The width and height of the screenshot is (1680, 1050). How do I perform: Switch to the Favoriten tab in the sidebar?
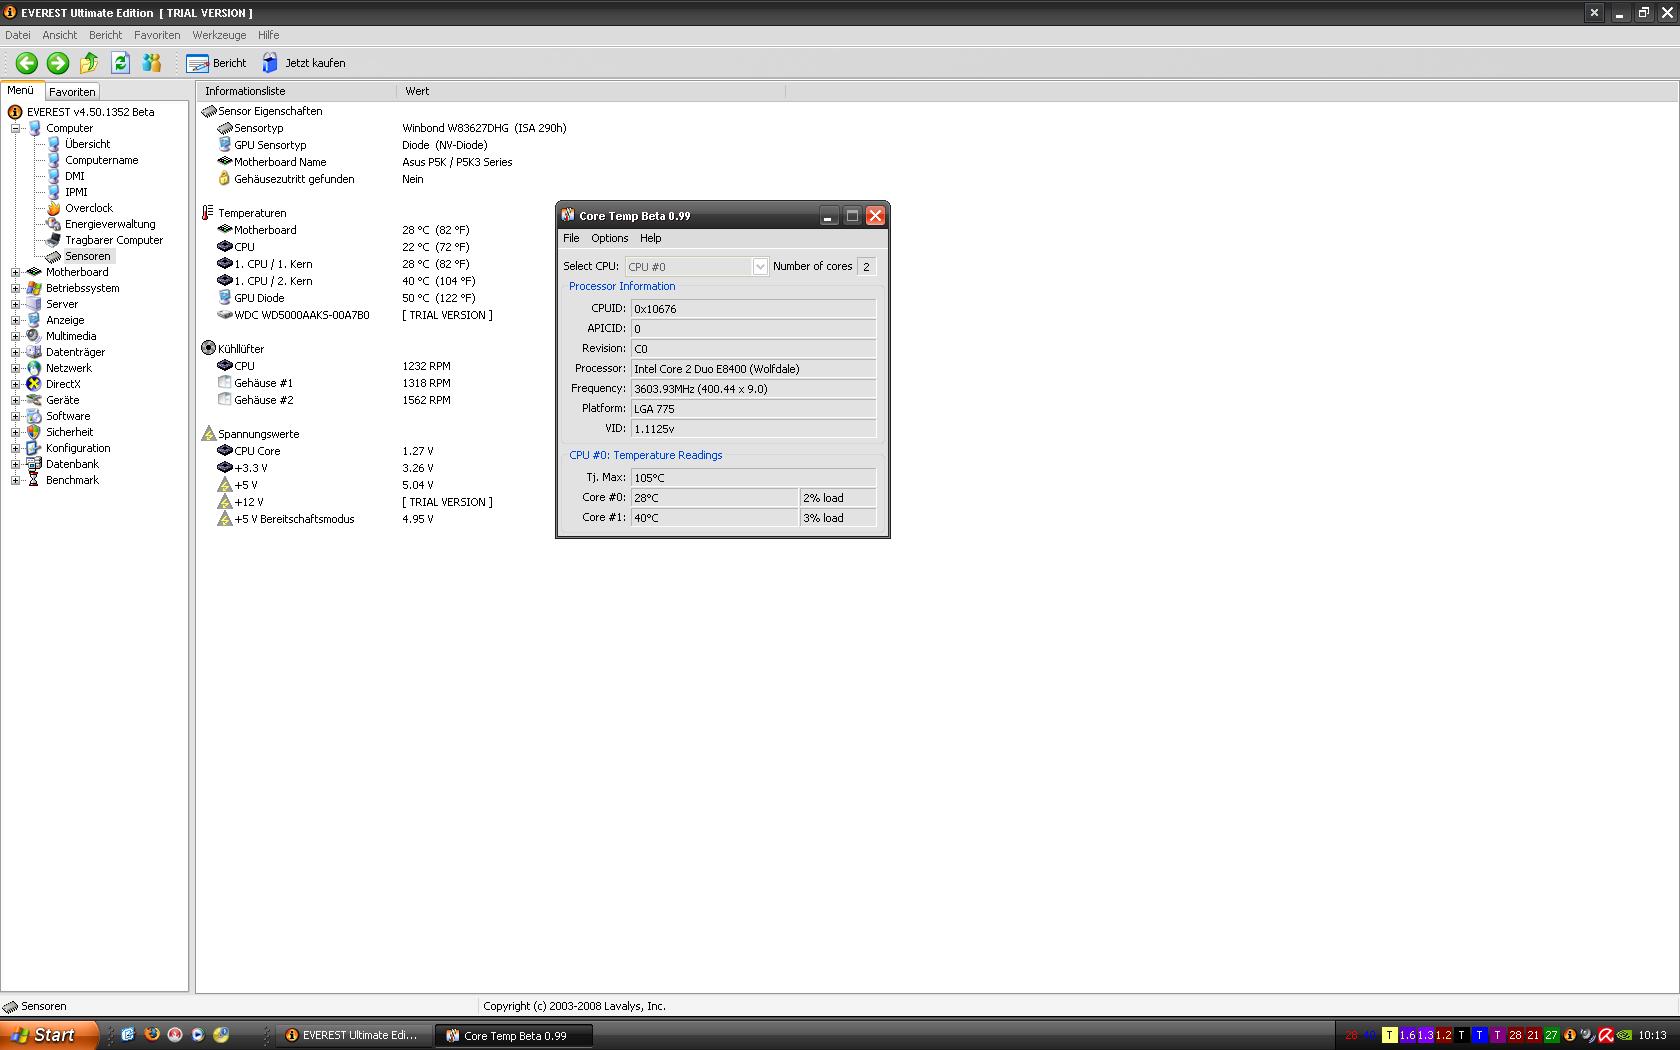[x=72, y=91]
